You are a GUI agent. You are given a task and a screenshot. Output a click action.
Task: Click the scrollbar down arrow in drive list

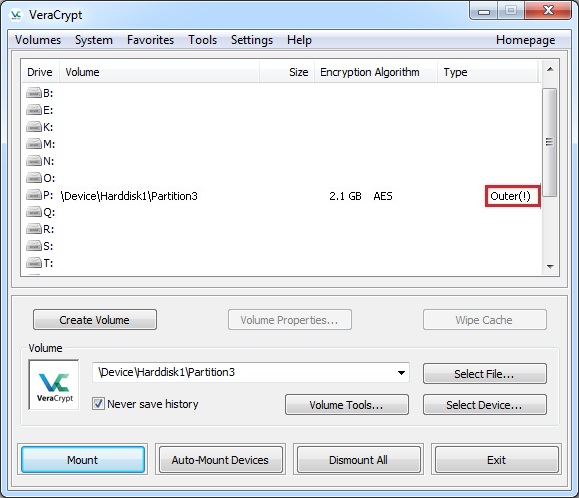coord(550,266)
